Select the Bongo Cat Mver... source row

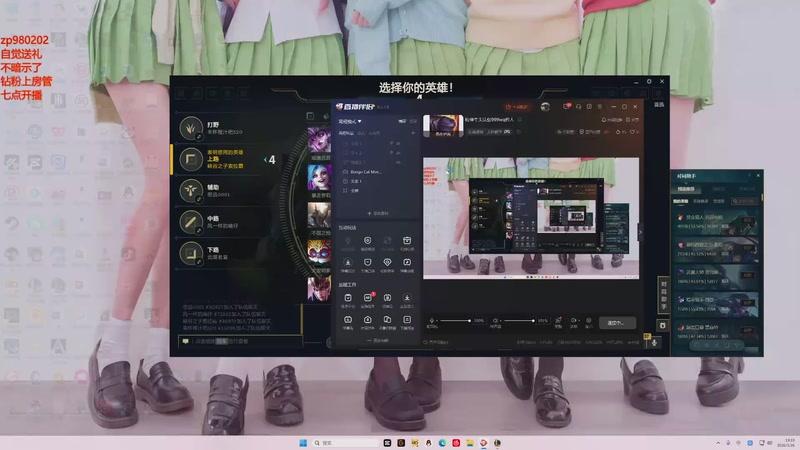[x=377, y=172]
